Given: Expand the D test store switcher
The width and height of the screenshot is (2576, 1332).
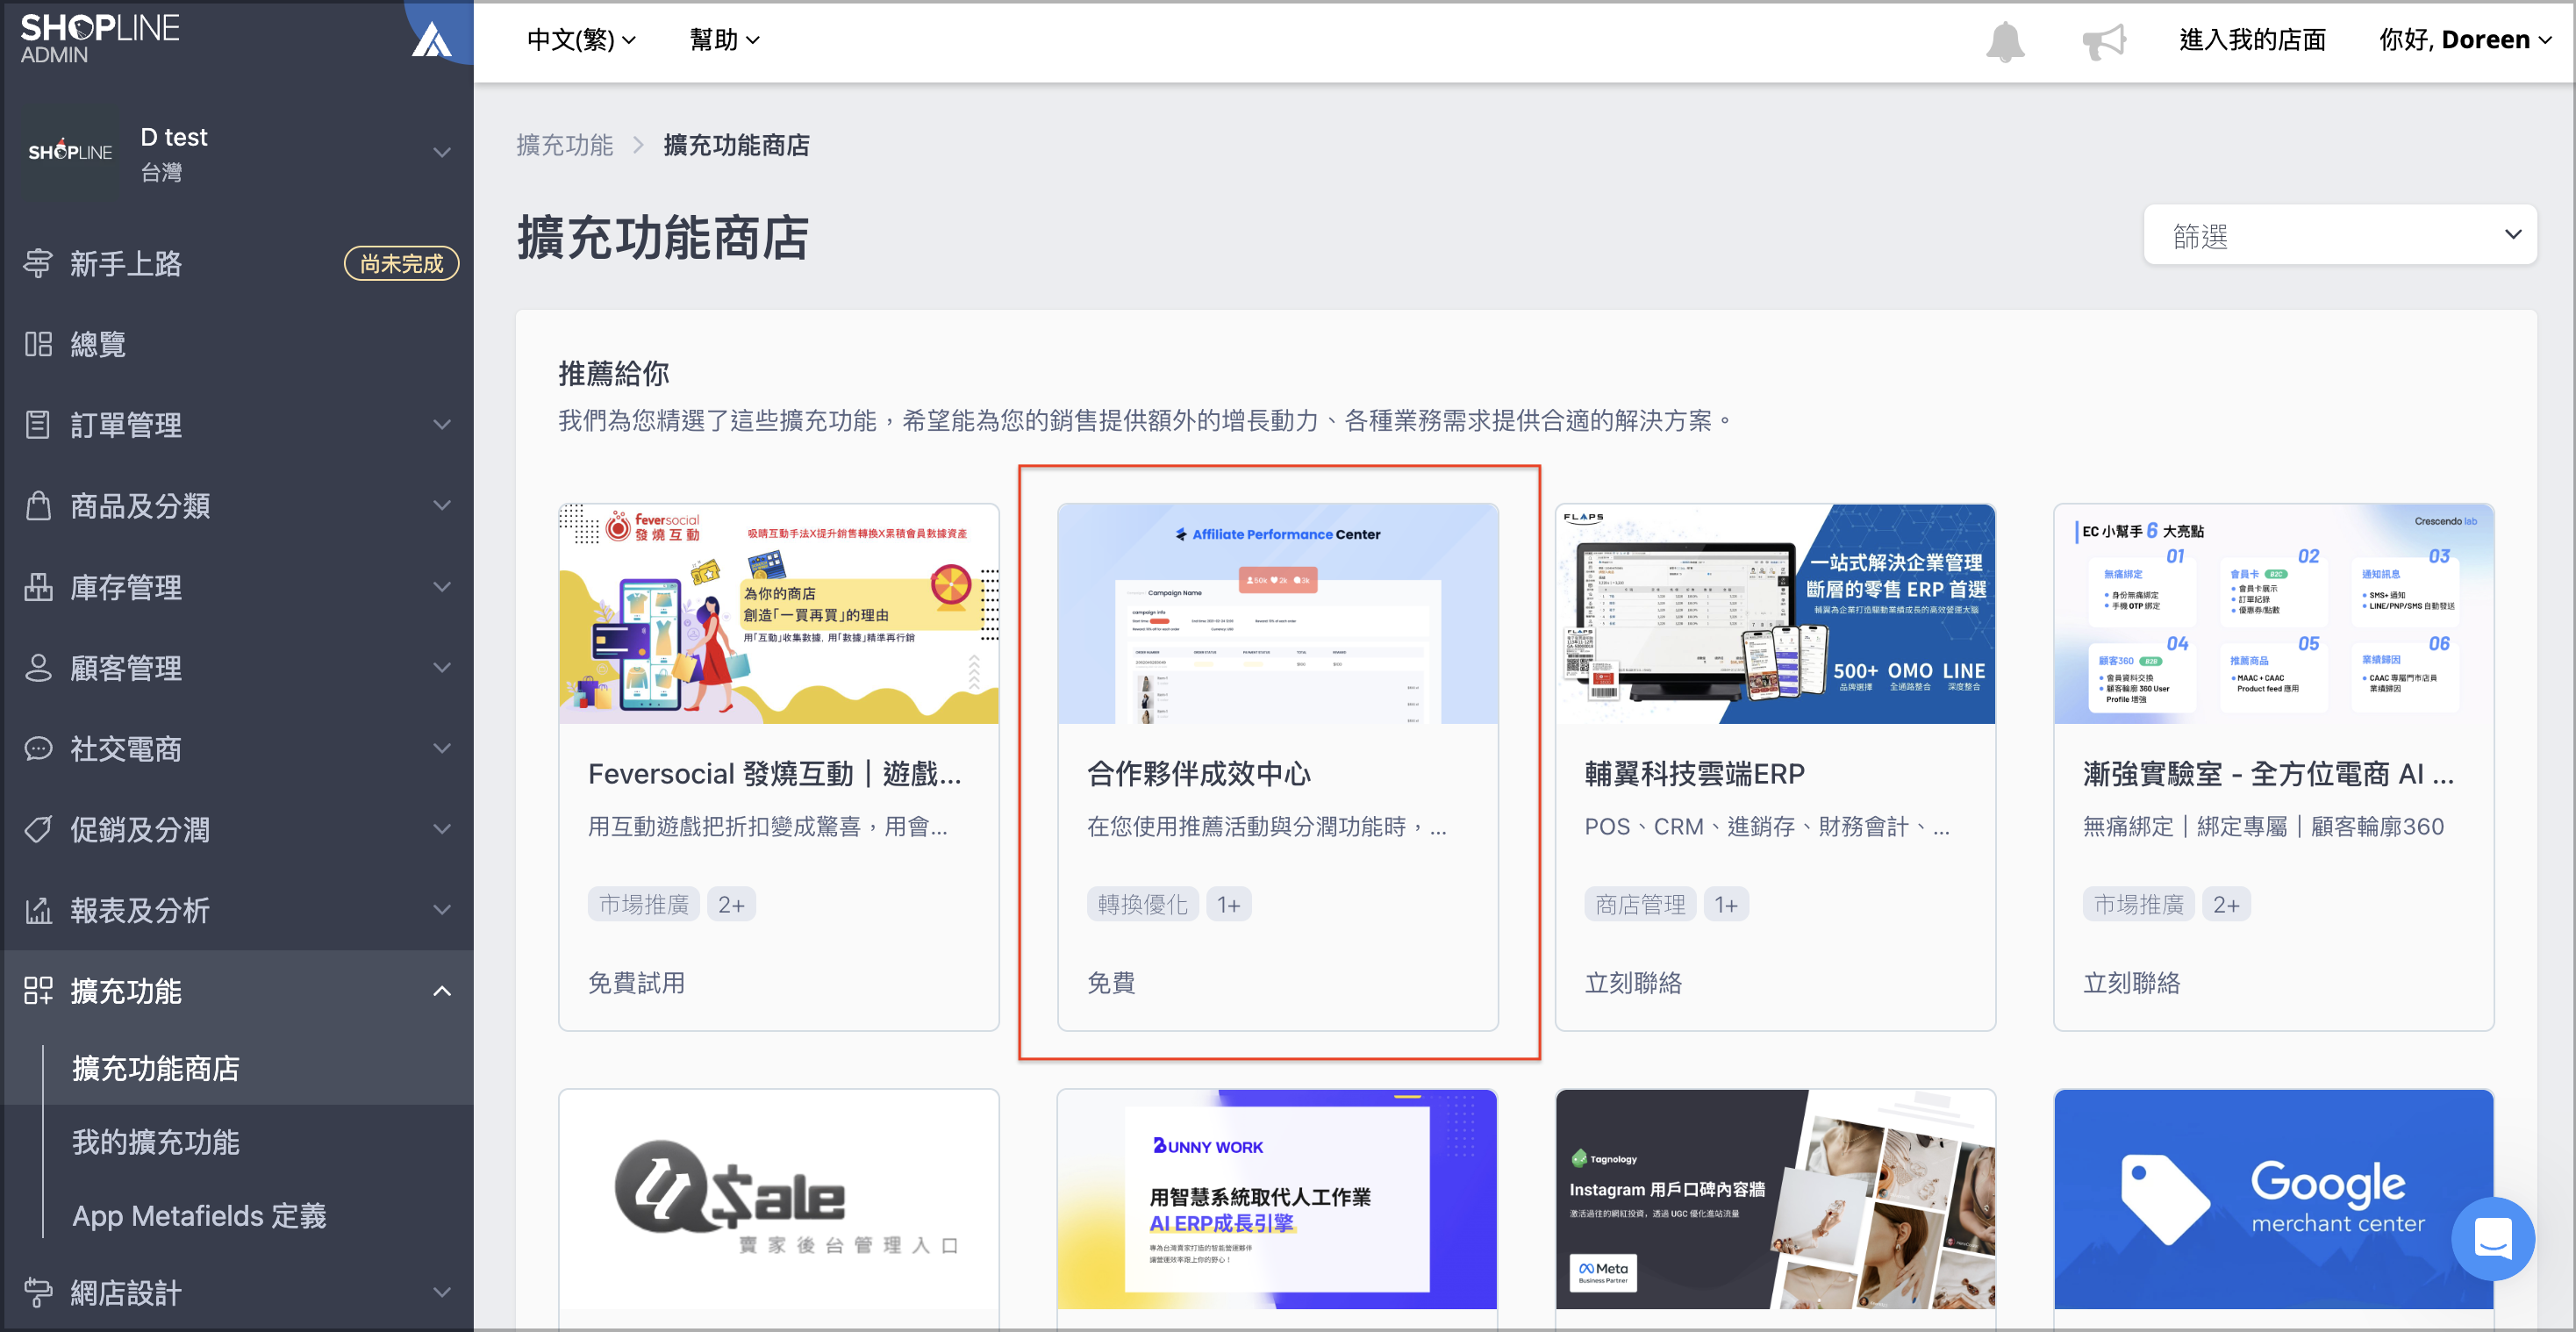Looking at the screenshot, I should (x=441, y=153).
